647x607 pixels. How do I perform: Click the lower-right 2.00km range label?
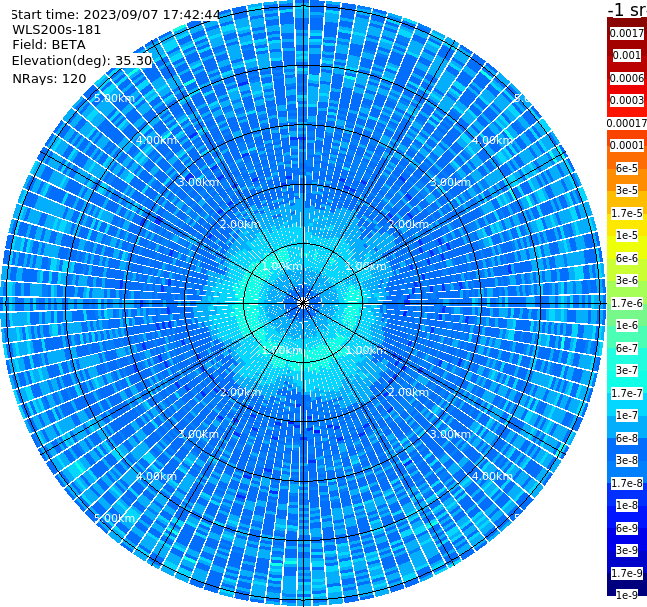[408, 392]
